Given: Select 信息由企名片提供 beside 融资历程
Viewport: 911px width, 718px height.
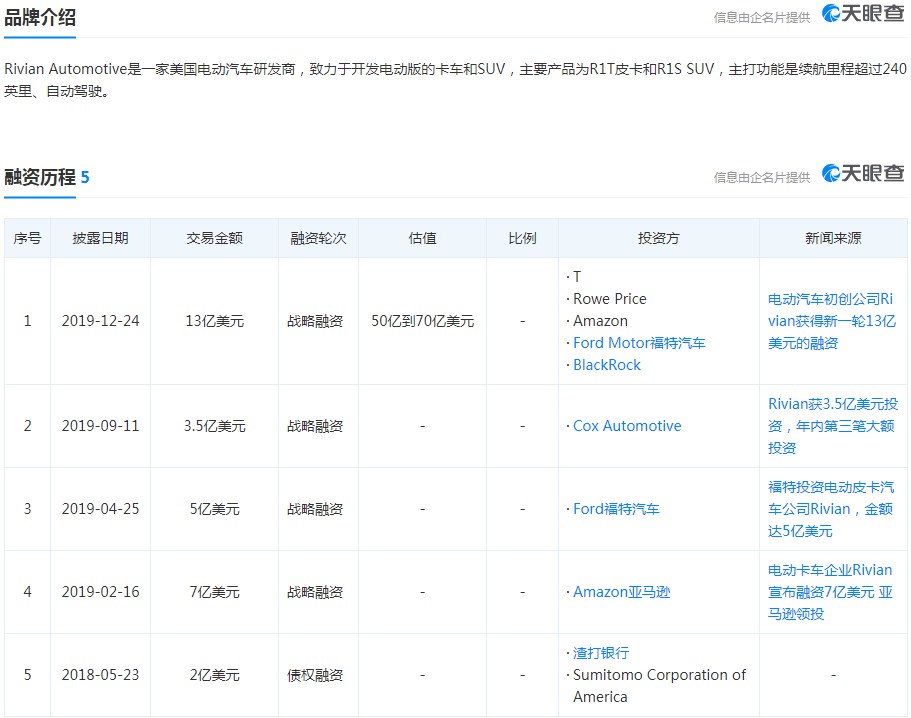Looking at the screenshot, I should 762,177.
